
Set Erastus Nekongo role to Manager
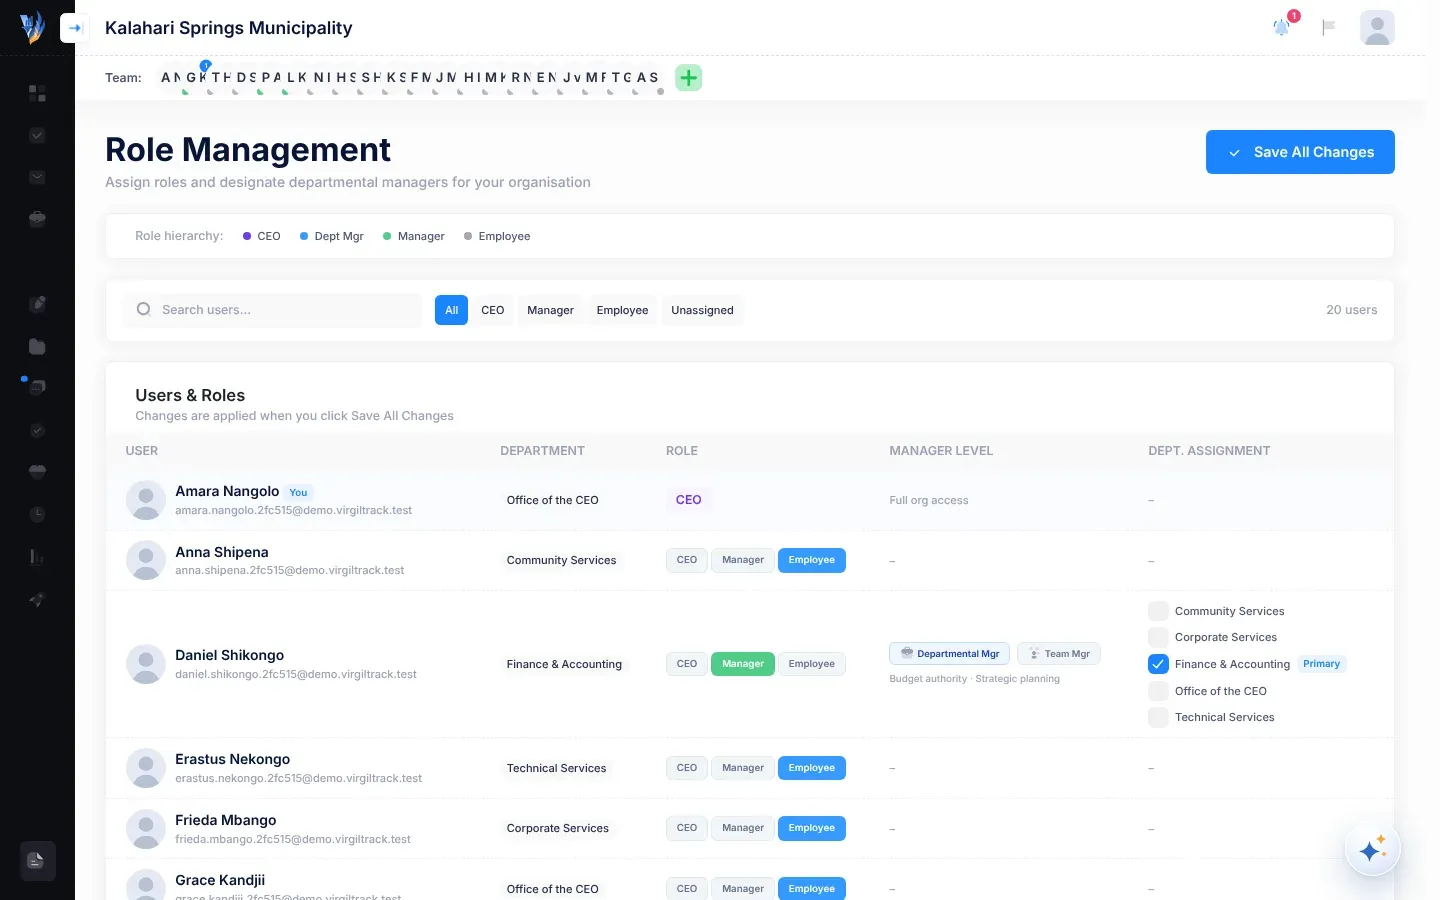tap(743, 768)
